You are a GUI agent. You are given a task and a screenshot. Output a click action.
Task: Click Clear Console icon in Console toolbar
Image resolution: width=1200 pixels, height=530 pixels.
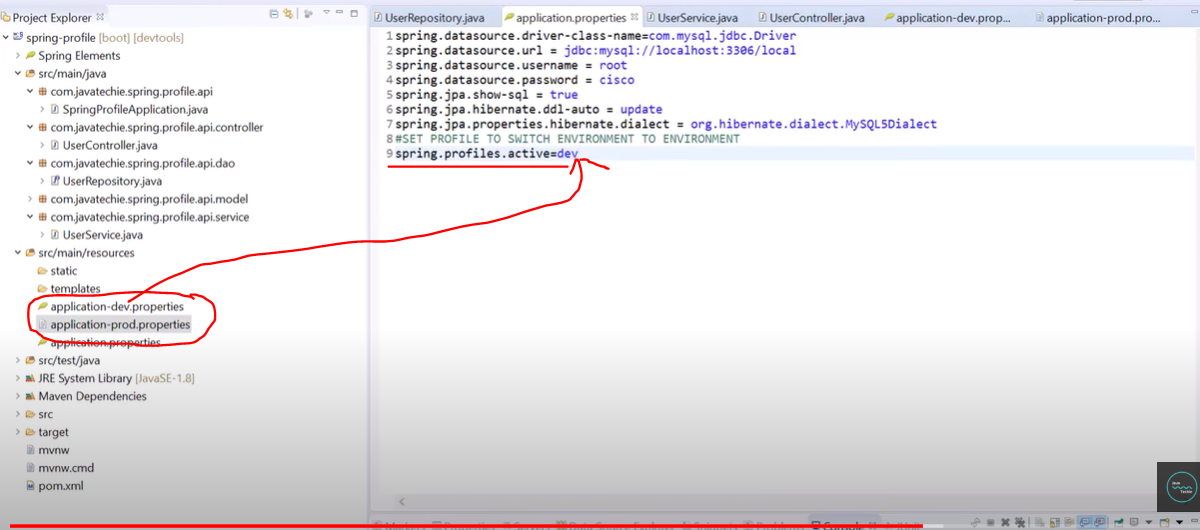1039,523
